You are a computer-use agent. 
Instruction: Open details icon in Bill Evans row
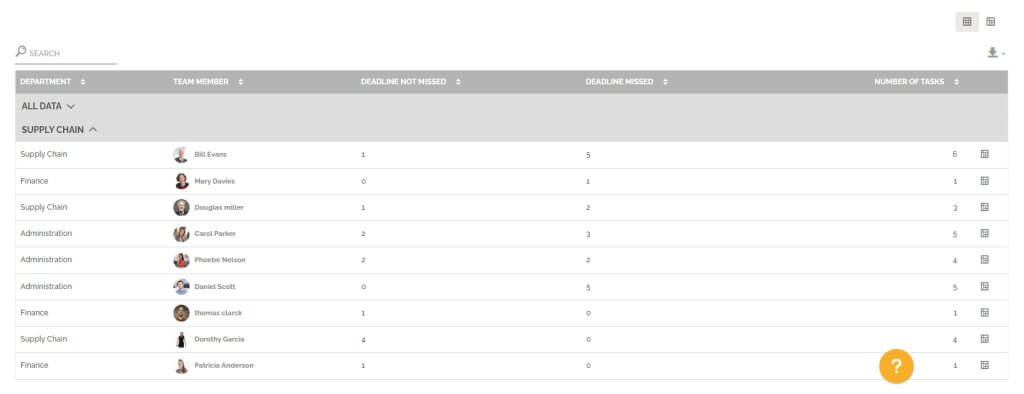coord(984,154)
